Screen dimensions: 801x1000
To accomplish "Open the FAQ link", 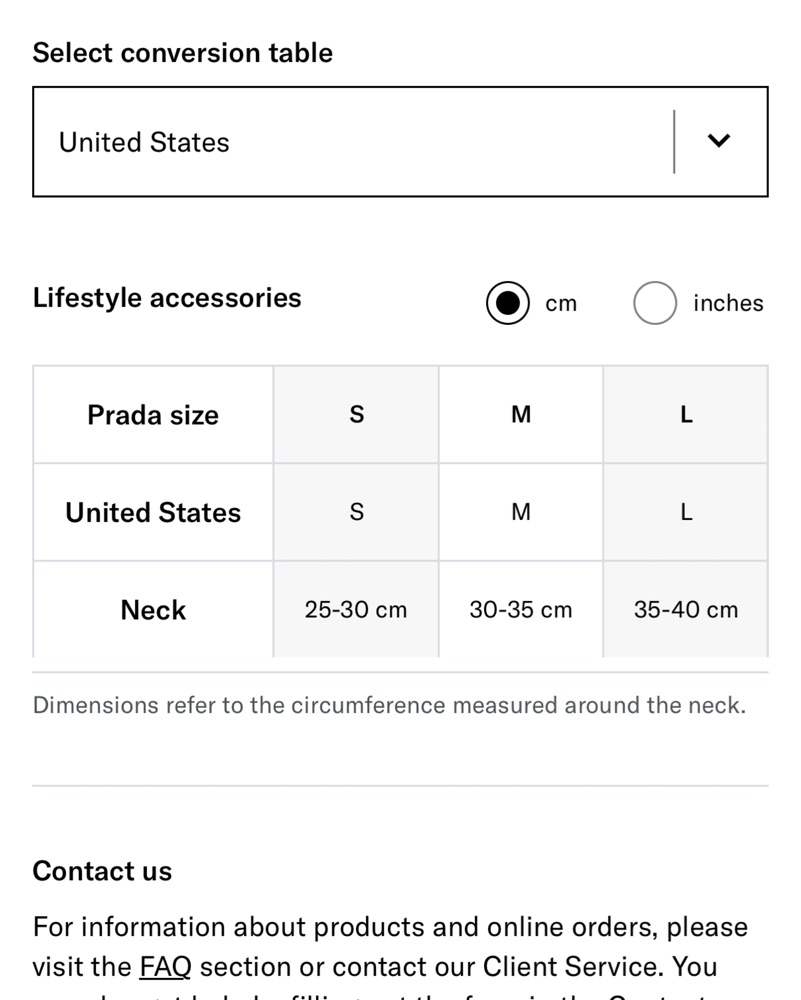I will pos(165,967).
